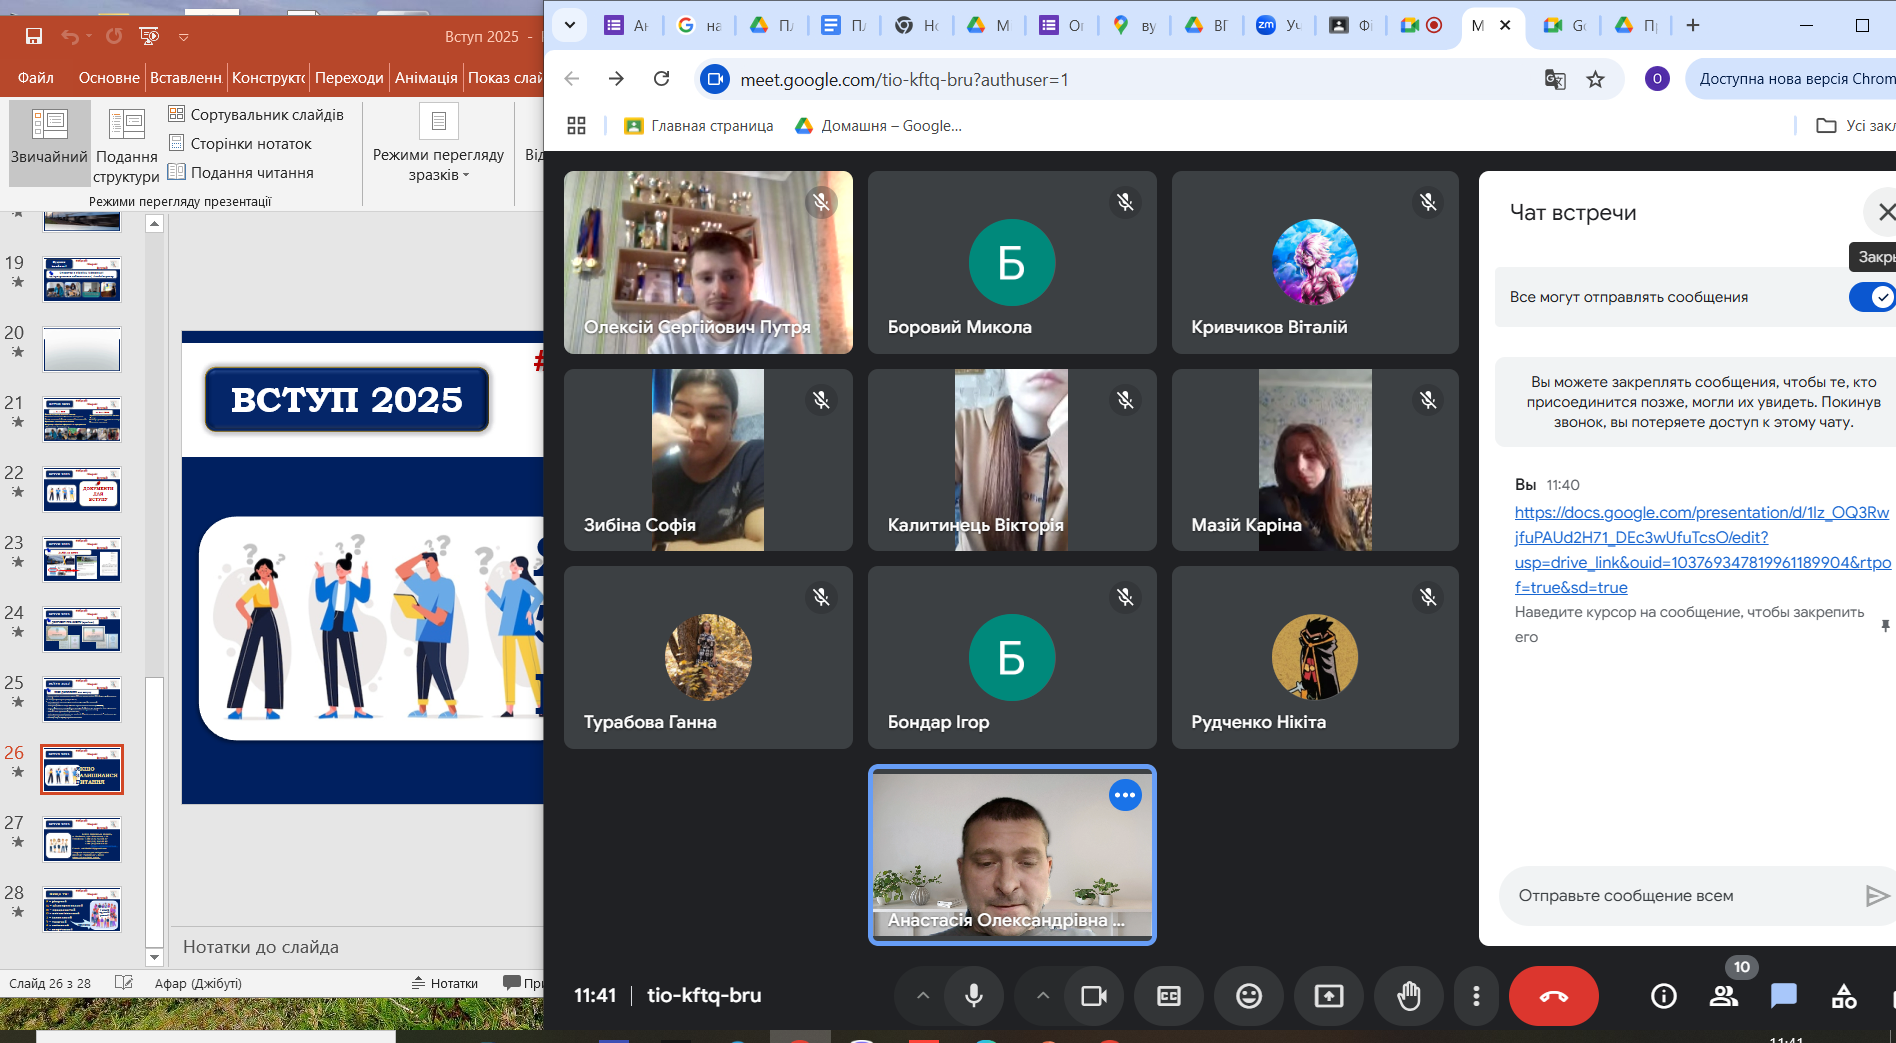
Task: Open Chrome apps grid in bookmarks bar
Action: 576,126
